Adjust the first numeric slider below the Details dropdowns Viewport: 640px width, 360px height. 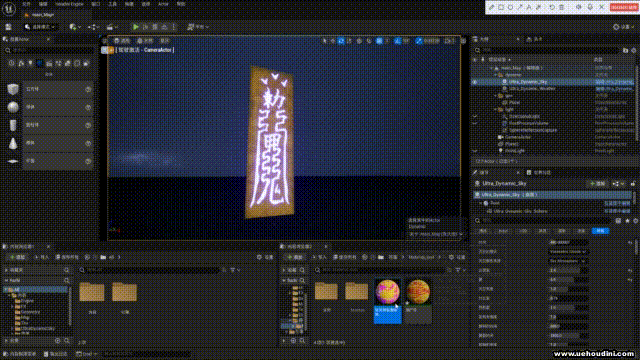click(568, 270)
